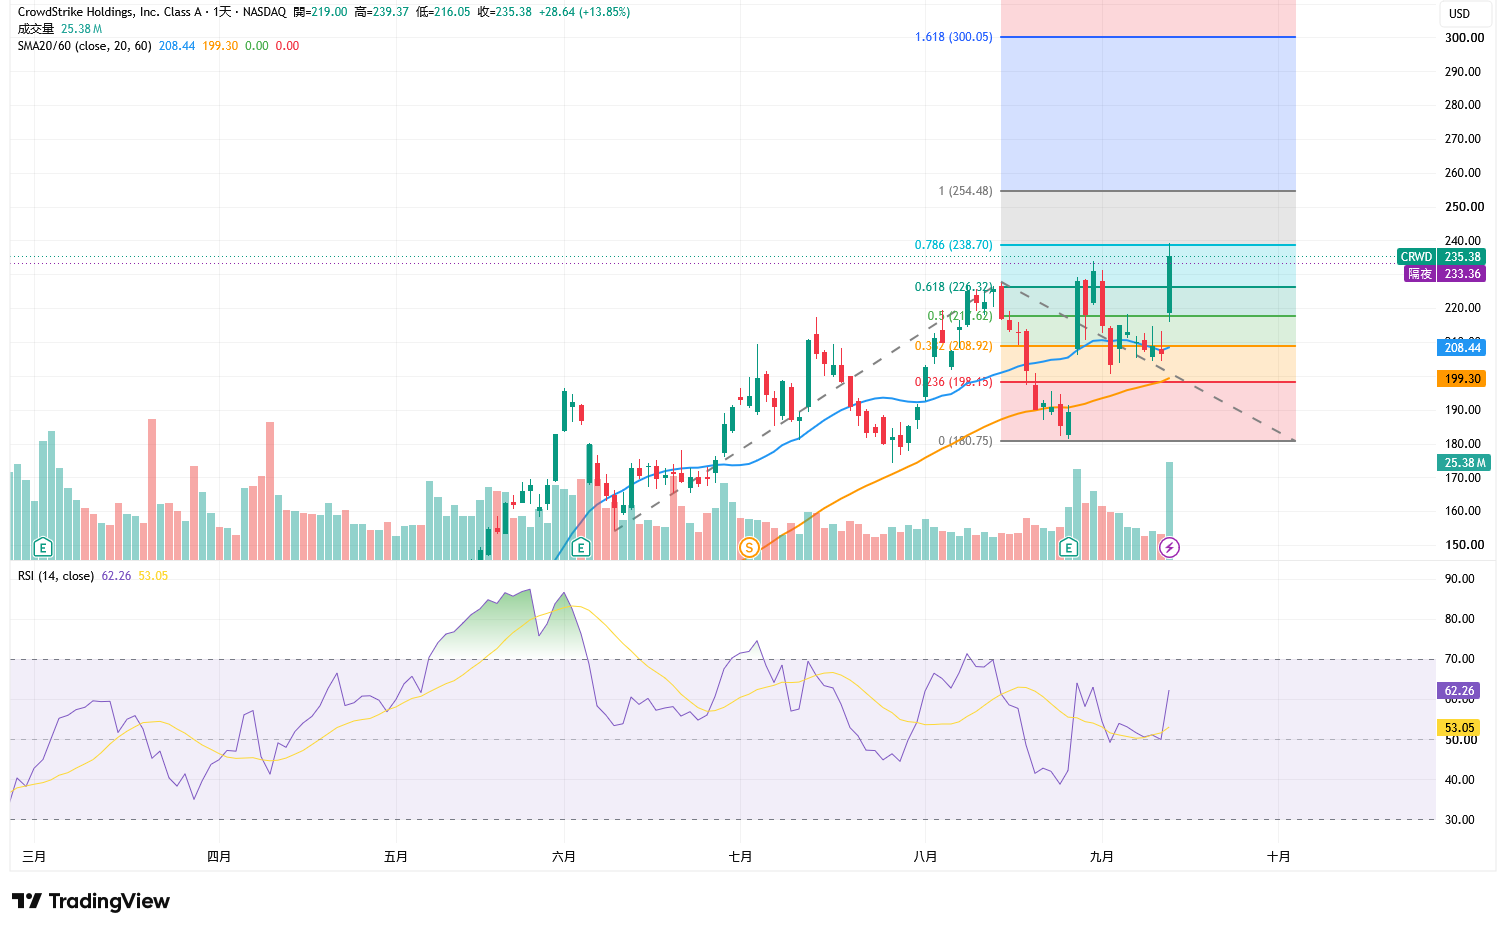Click the 八月 date axis label
Viewport: 1506px width, 930px height.
(x=926, y=857)
